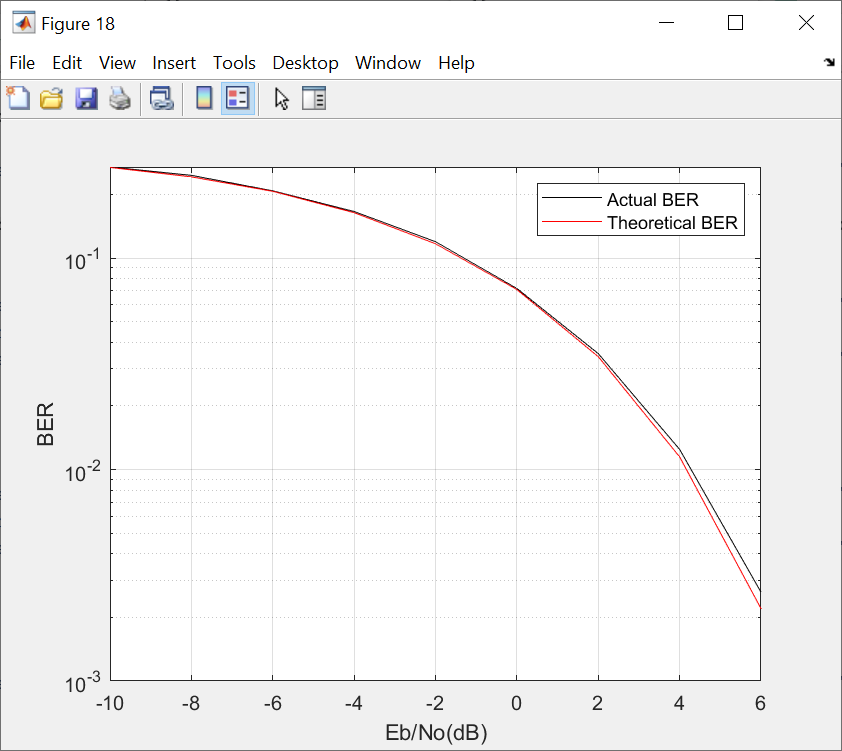Open the Help menu

(x=456, y=63)
